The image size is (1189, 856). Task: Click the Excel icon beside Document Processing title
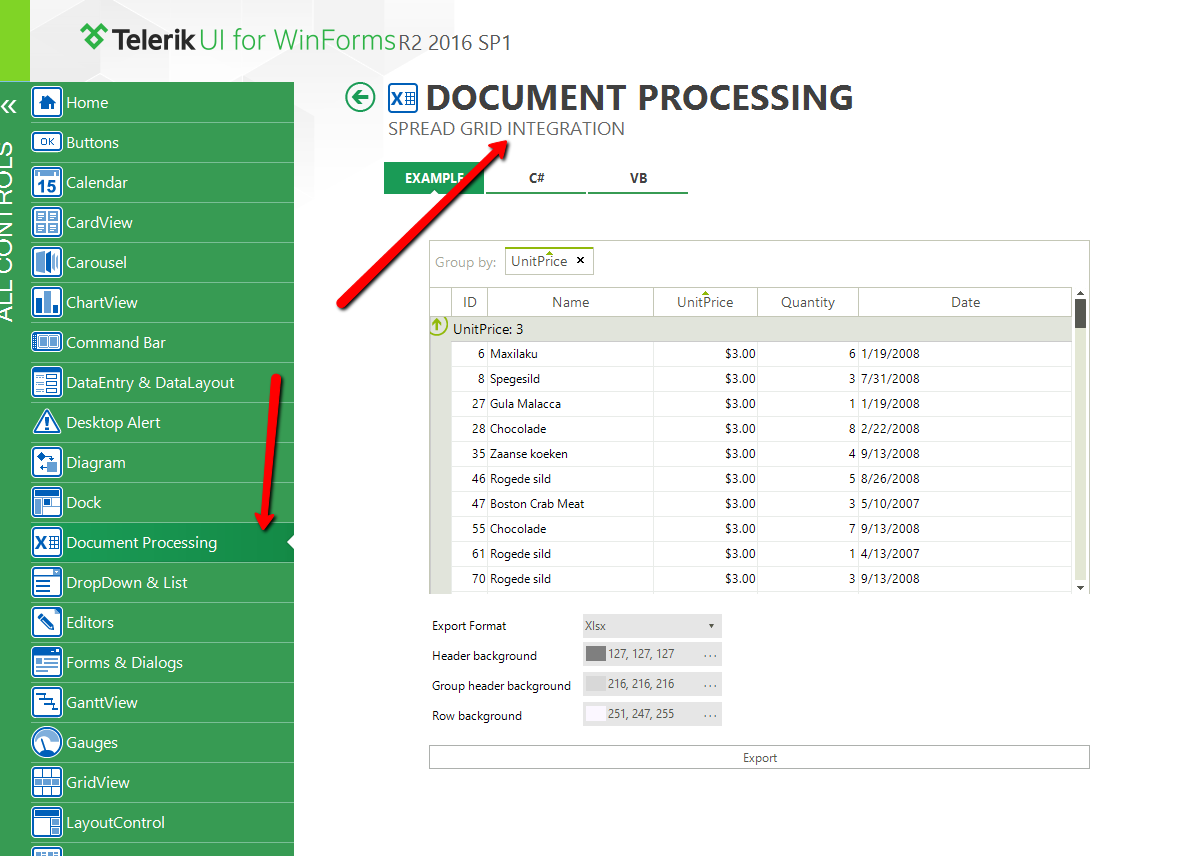(403, 98)
